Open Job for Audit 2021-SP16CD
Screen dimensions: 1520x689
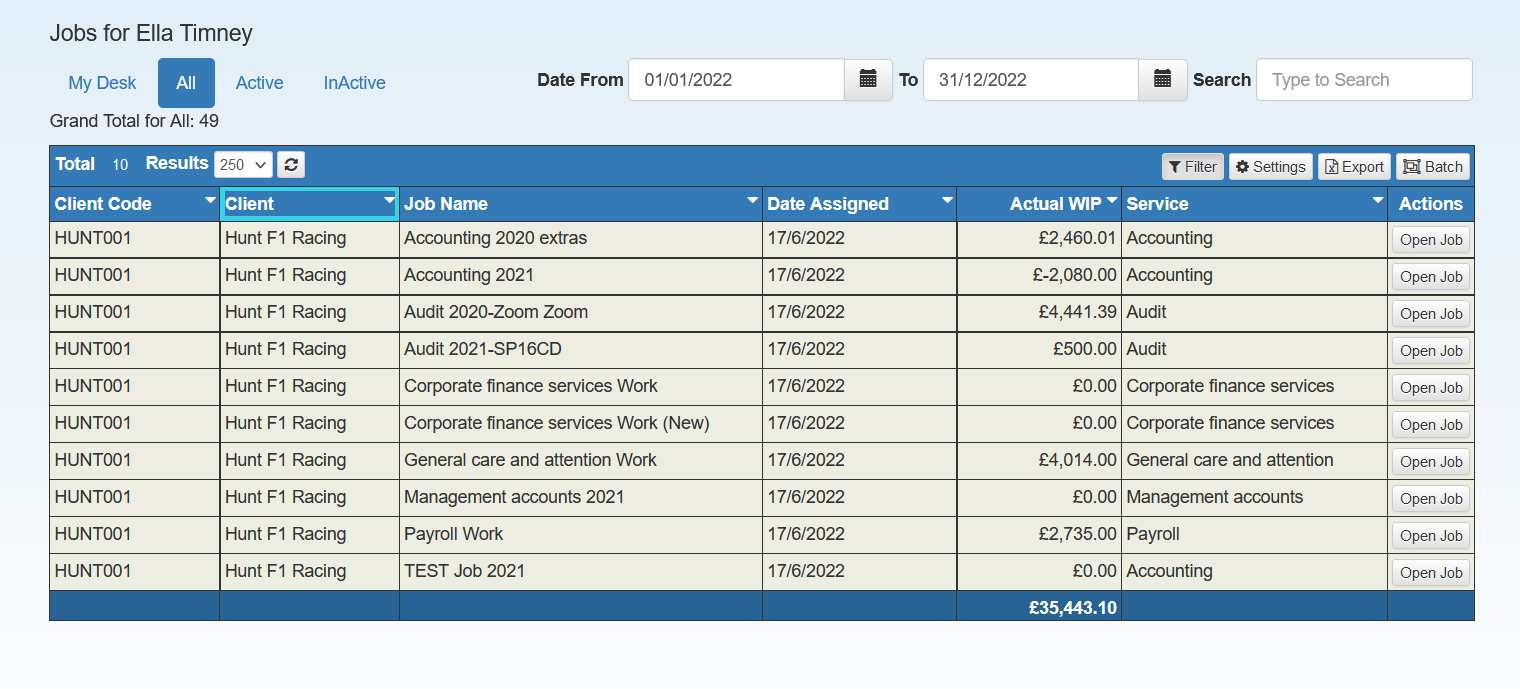[x=1430, y=351]
